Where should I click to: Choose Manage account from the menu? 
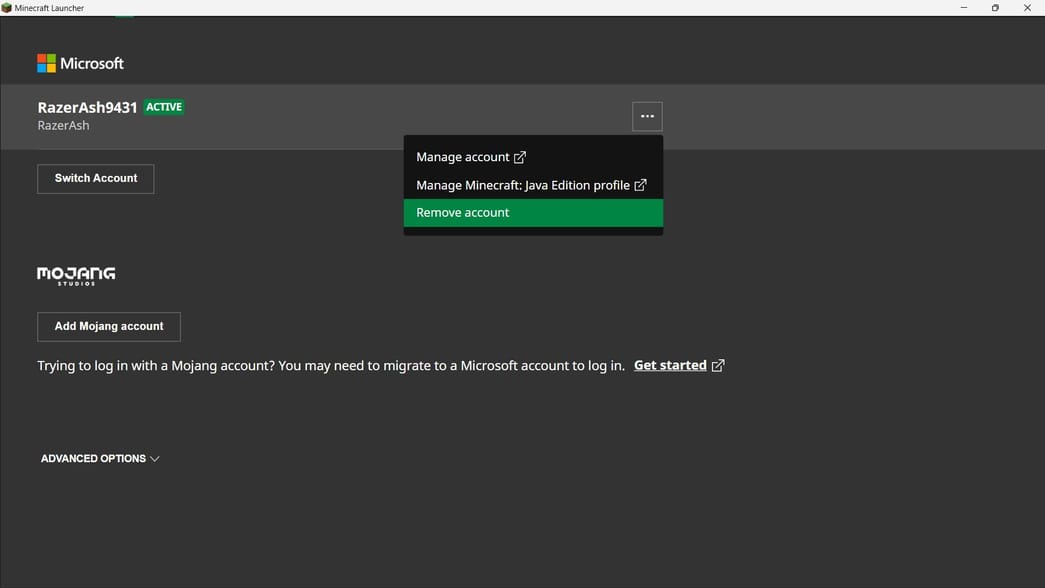463,157
